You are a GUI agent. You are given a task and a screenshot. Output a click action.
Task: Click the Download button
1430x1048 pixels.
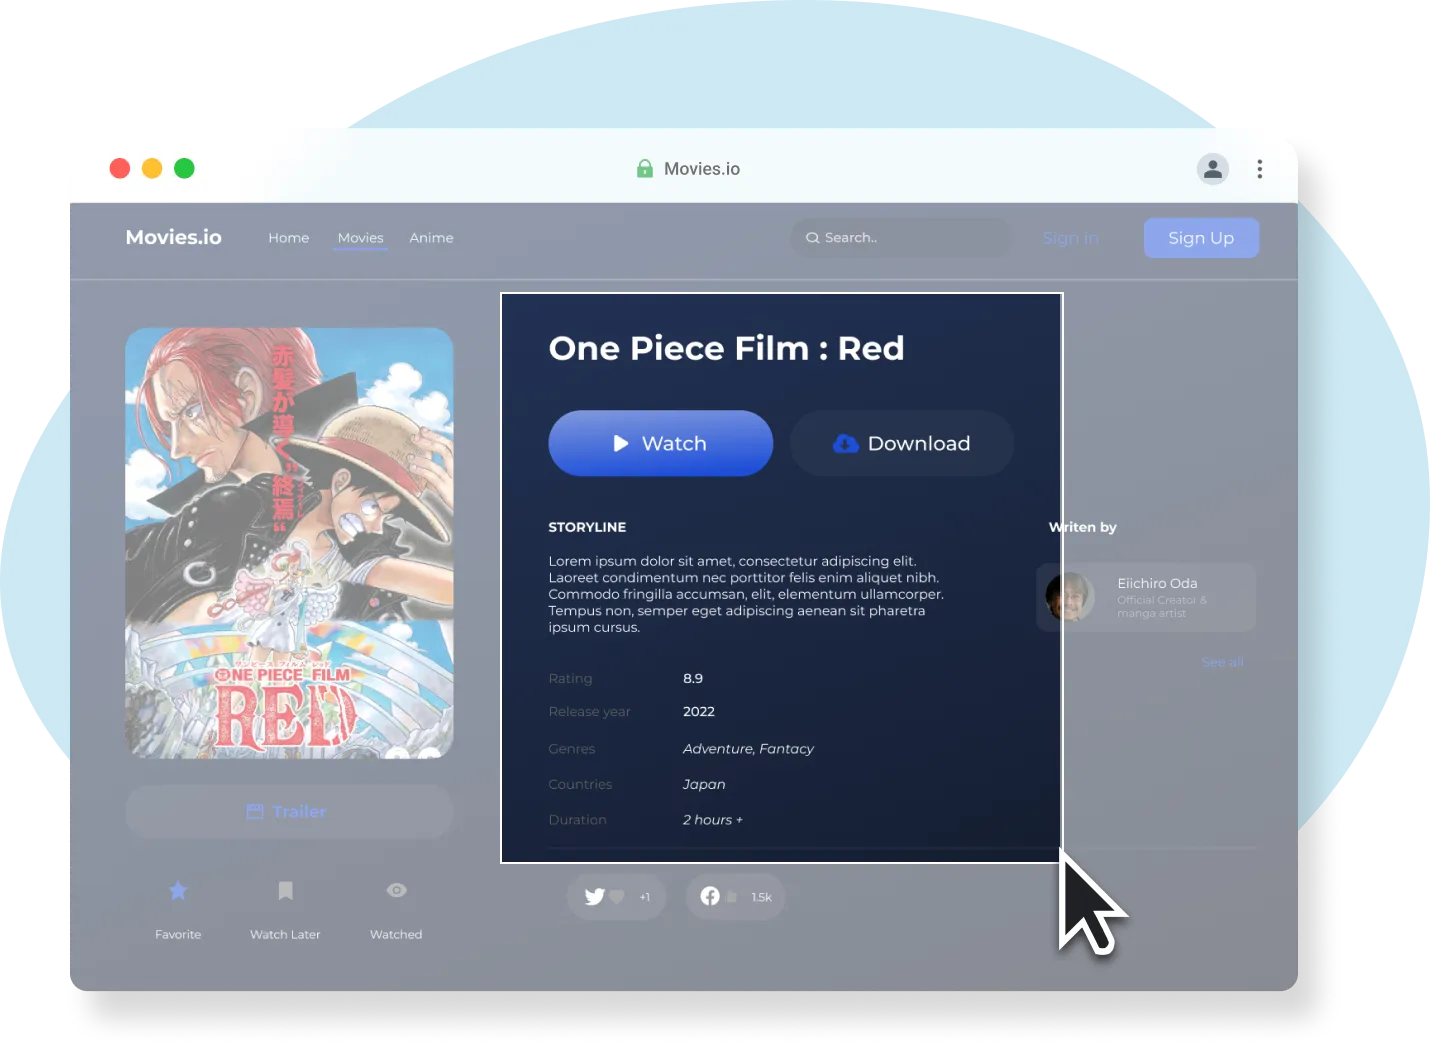902,443
